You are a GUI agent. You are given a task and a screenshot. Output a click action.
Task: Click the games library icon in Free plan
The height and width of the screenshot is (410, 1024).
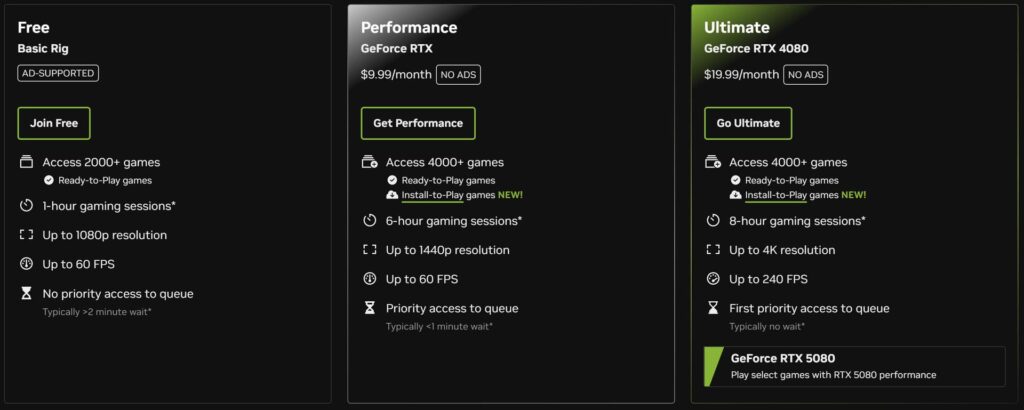coord(27,162)
